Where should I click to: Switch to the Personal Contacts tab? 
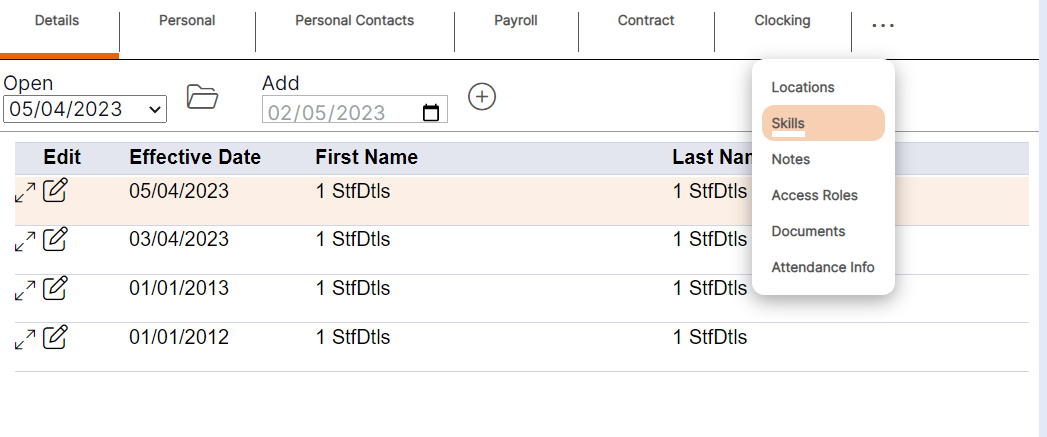coord(354,21)
